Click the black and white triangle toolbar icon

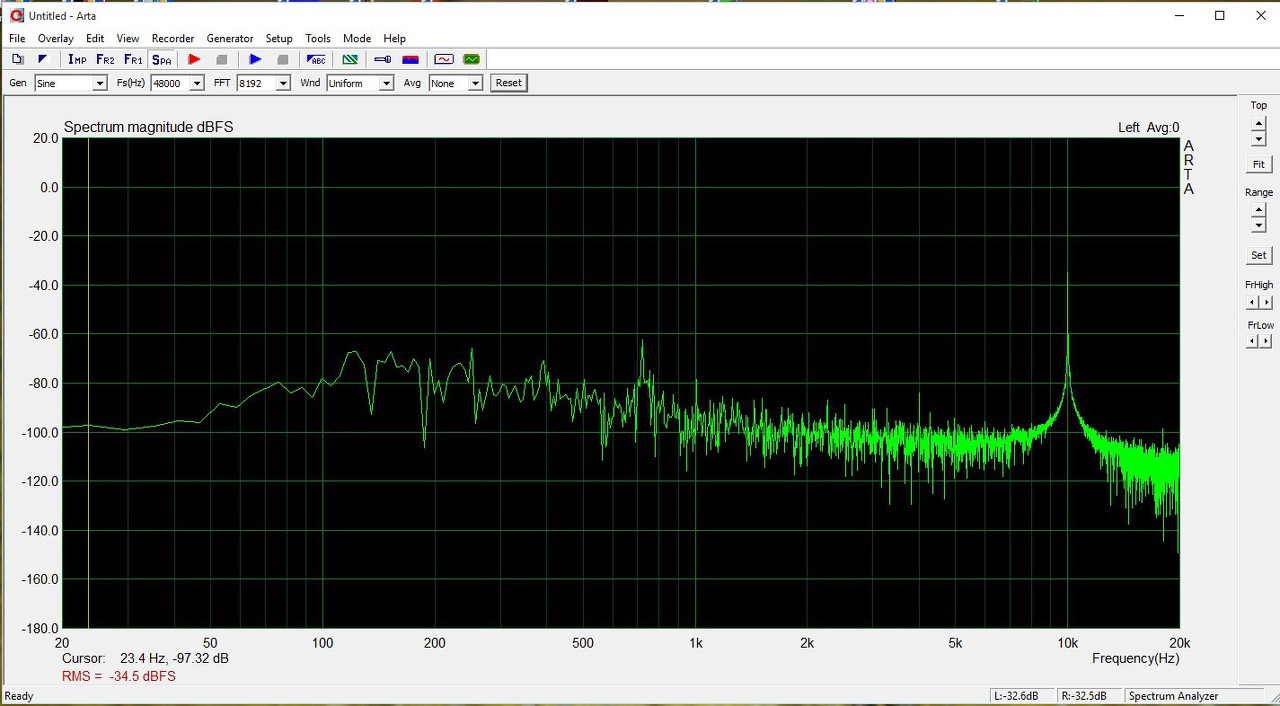[43, 60]
